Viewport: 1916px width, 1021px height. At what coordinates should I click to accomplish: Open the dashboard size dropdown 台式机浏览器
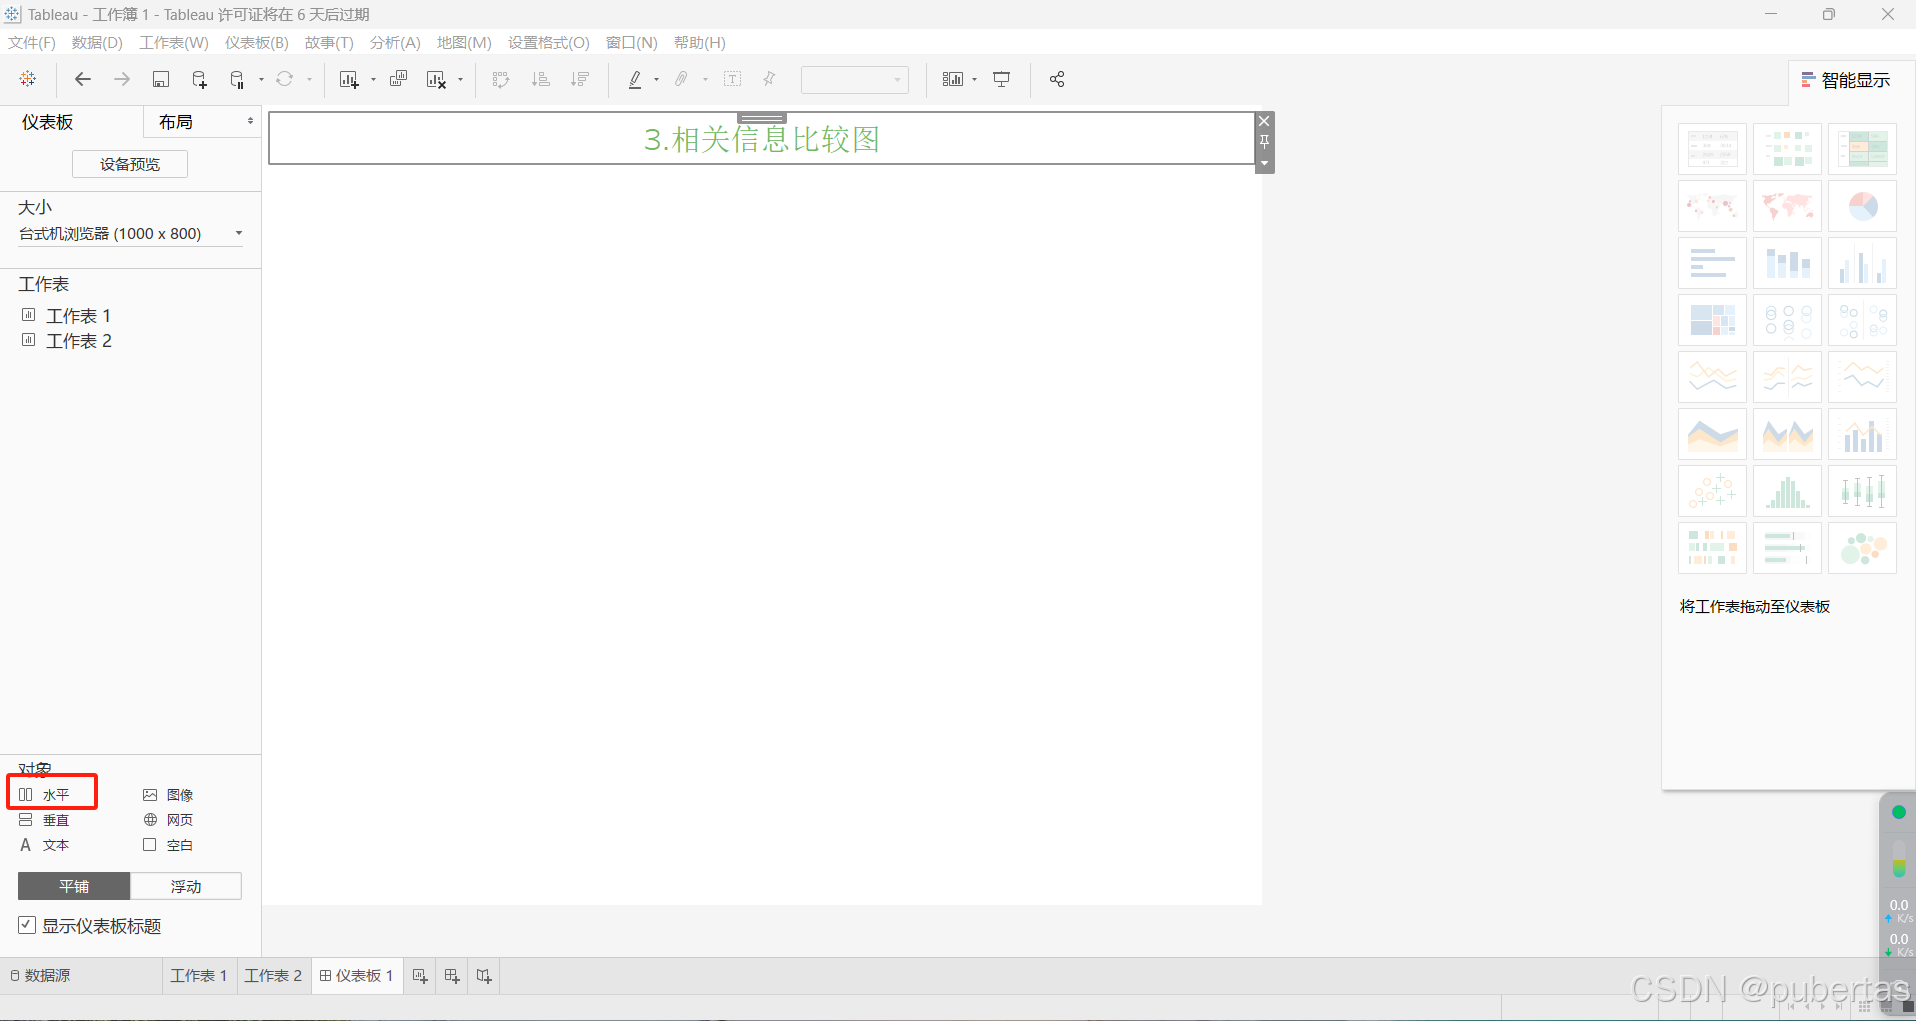130,234
